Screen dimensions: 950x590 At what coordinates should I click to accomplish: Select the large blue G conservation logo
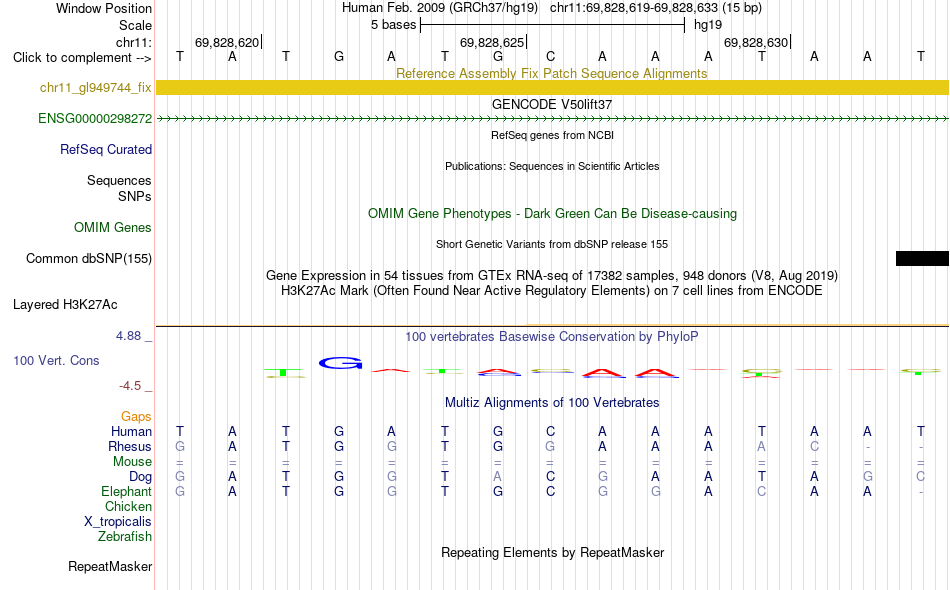(x=340, y=363)
